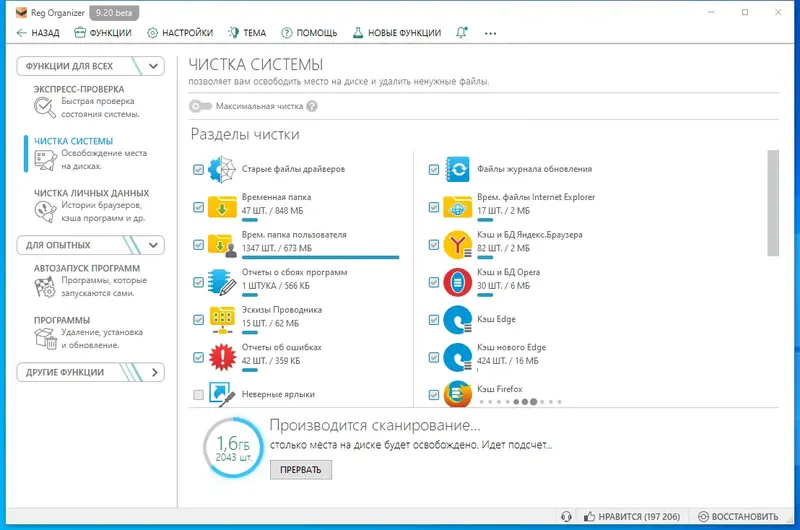This screenshot has height=530, width=800.
Task: Click the Reg Organizer app logo icon
Action: pos(21,13)
